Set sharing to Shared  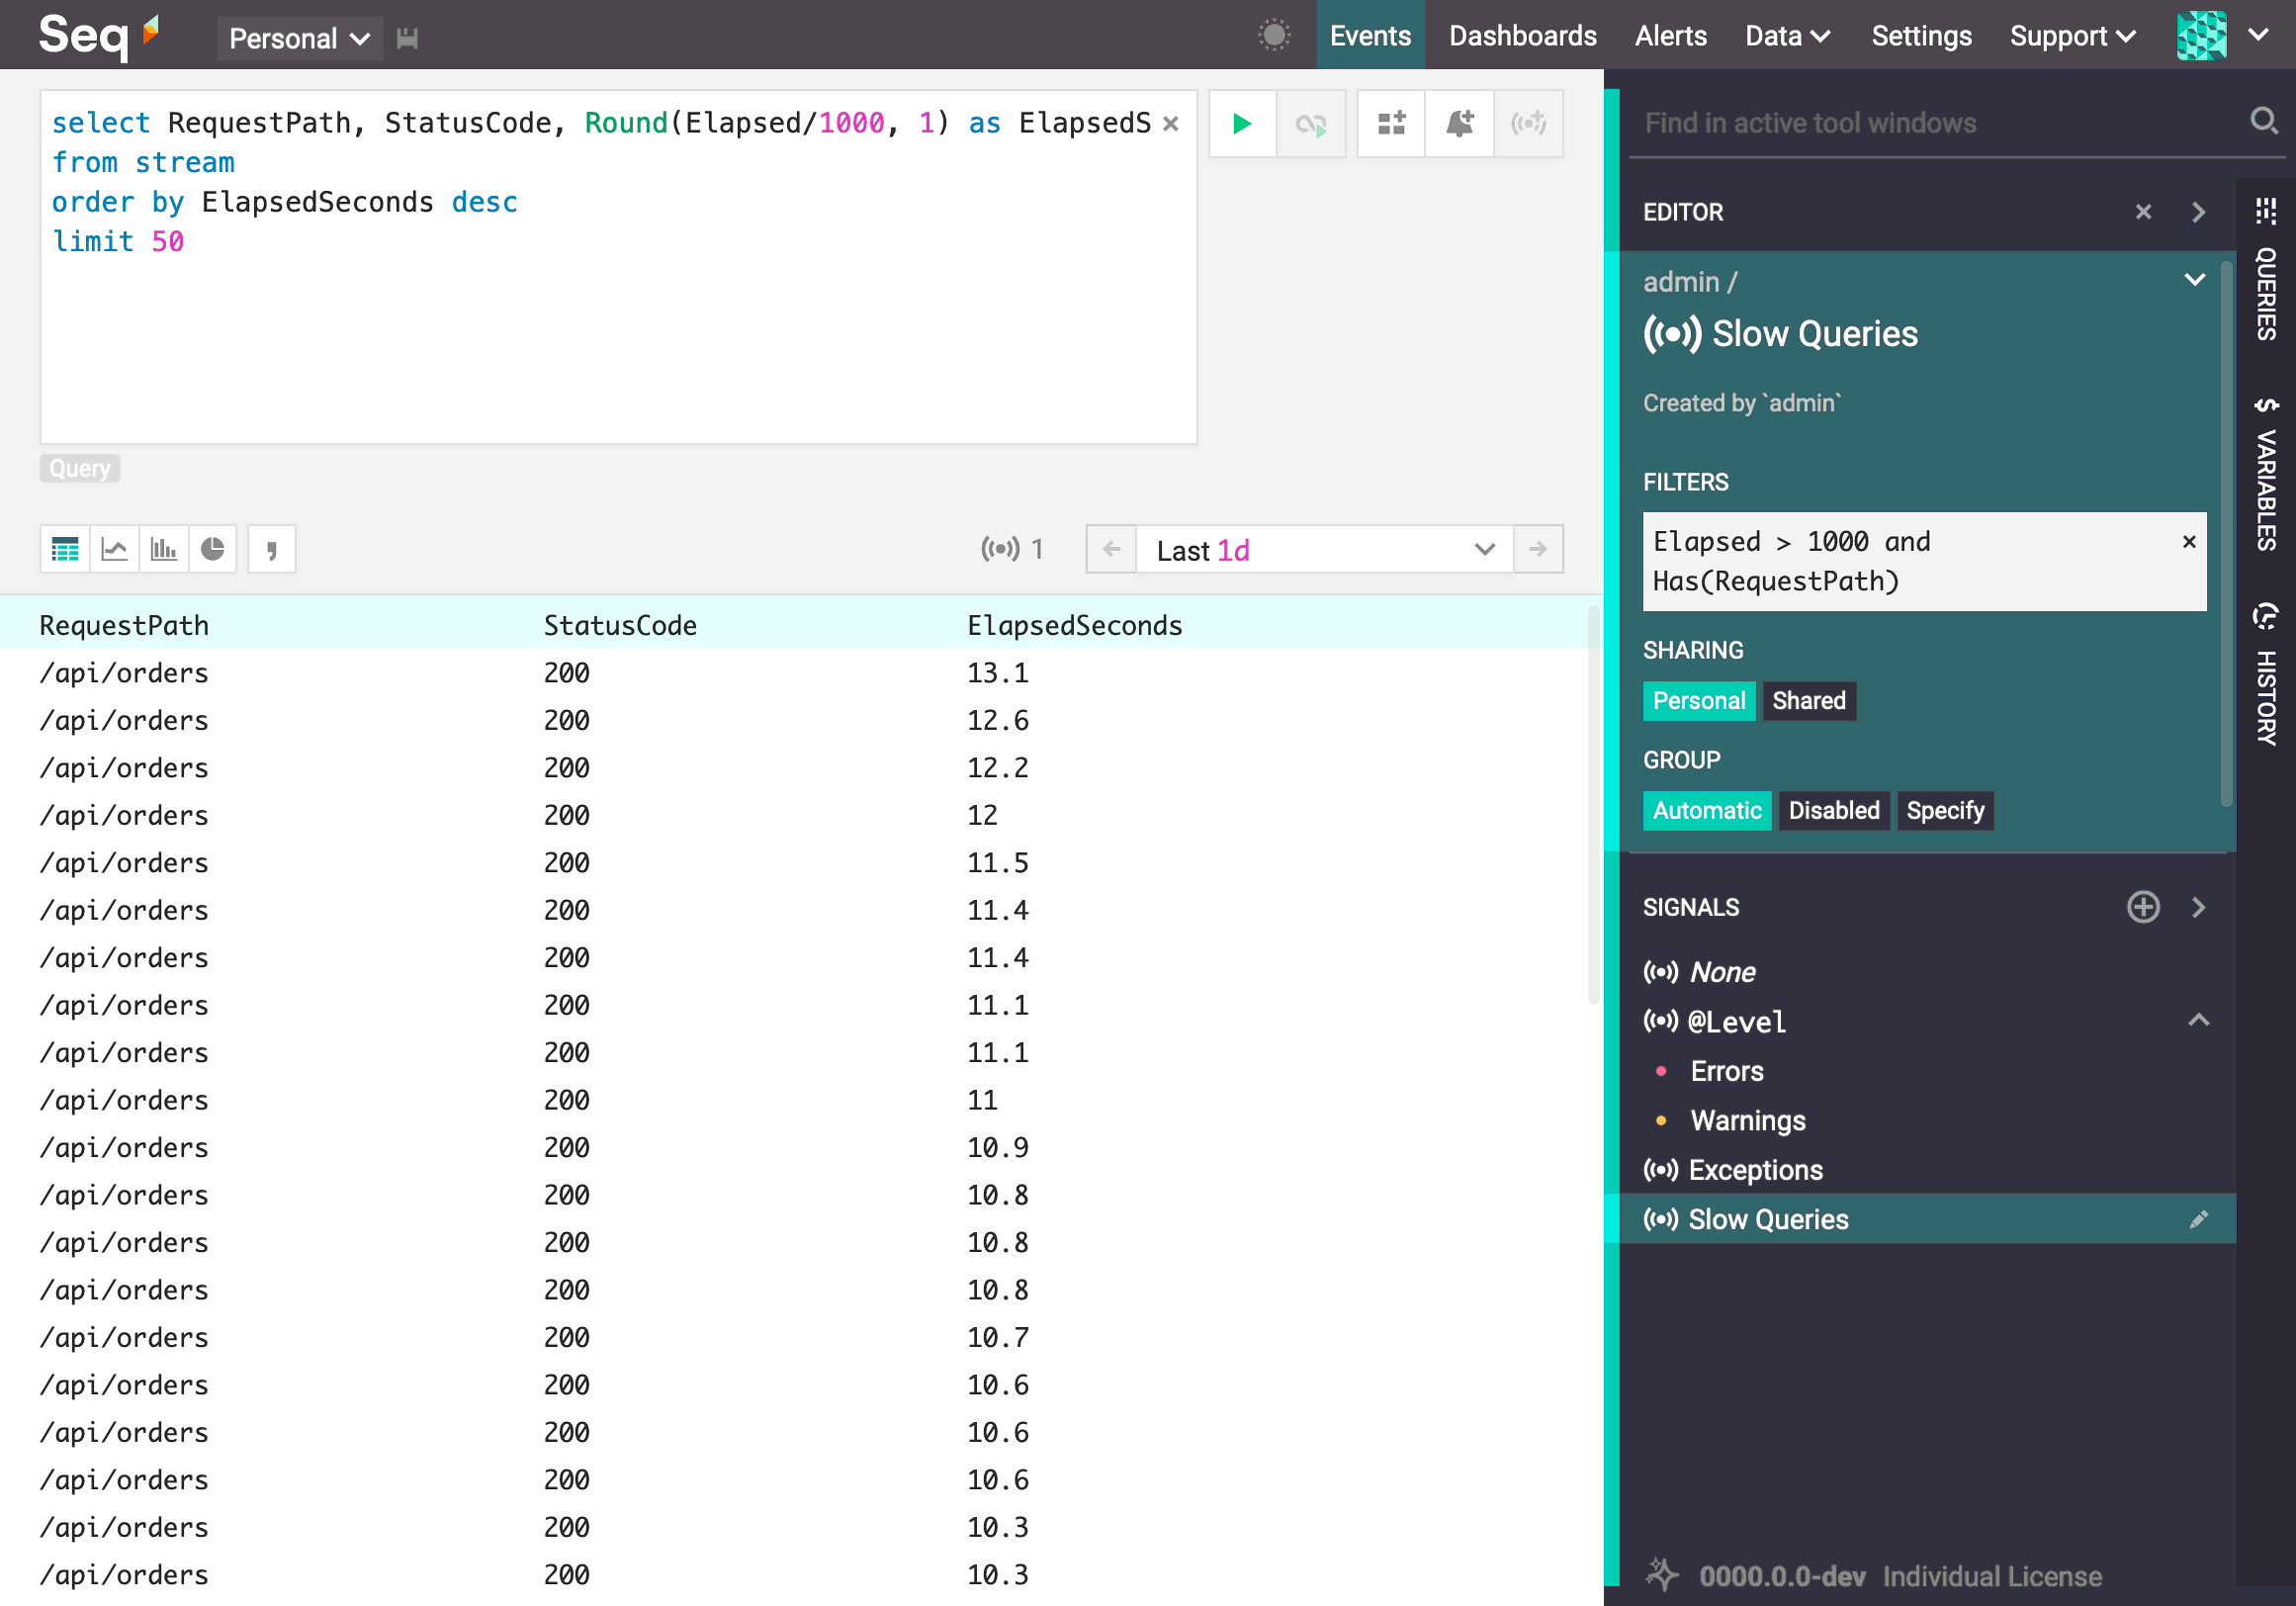pos(1809,701)
